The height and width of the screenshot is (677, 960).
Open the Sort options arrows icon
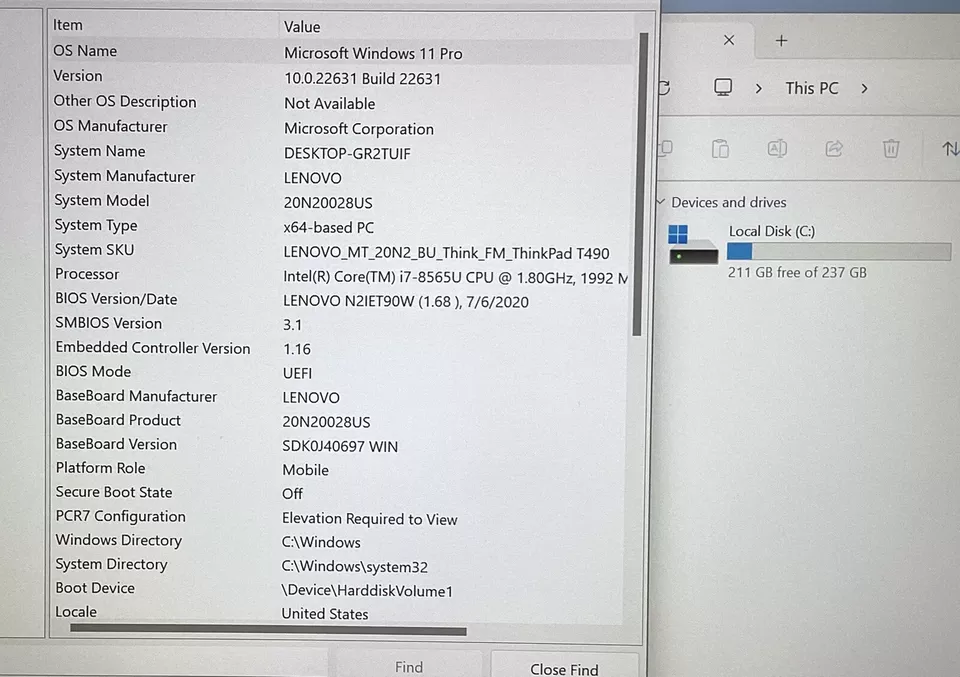(950, 149)
